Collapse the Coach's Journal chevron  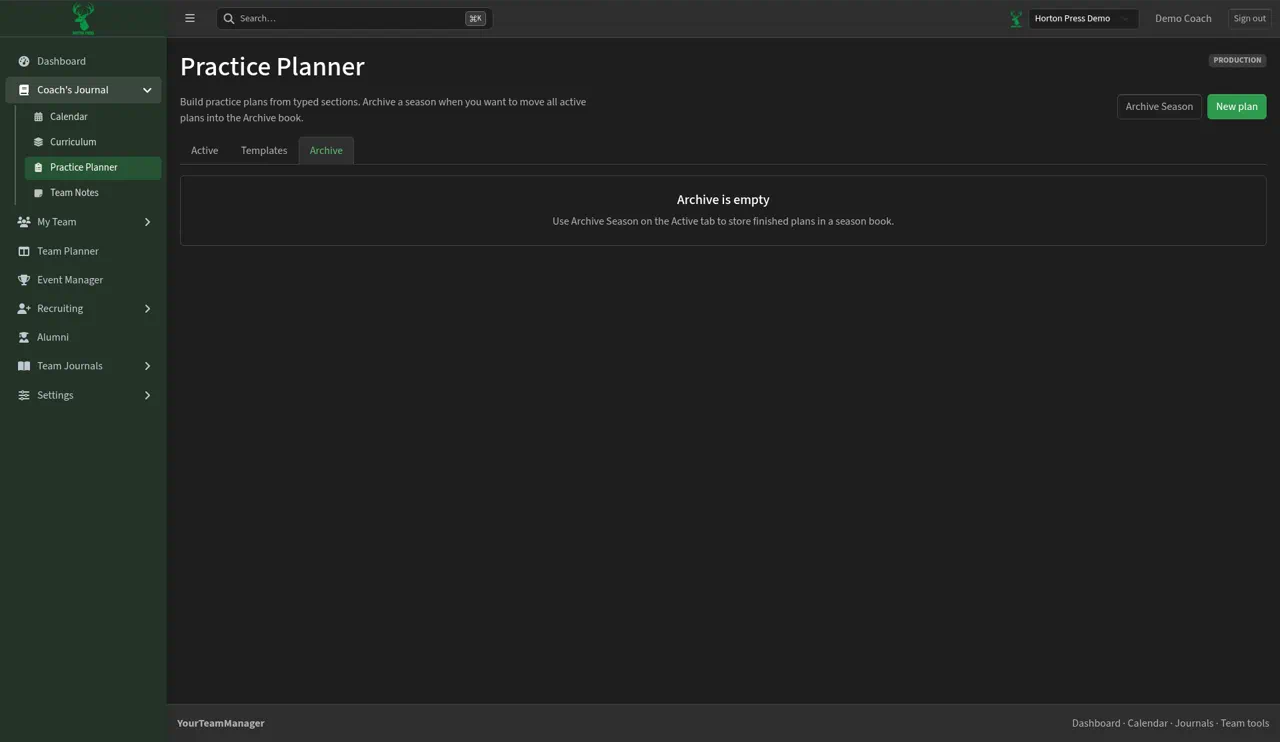[147, 90]
